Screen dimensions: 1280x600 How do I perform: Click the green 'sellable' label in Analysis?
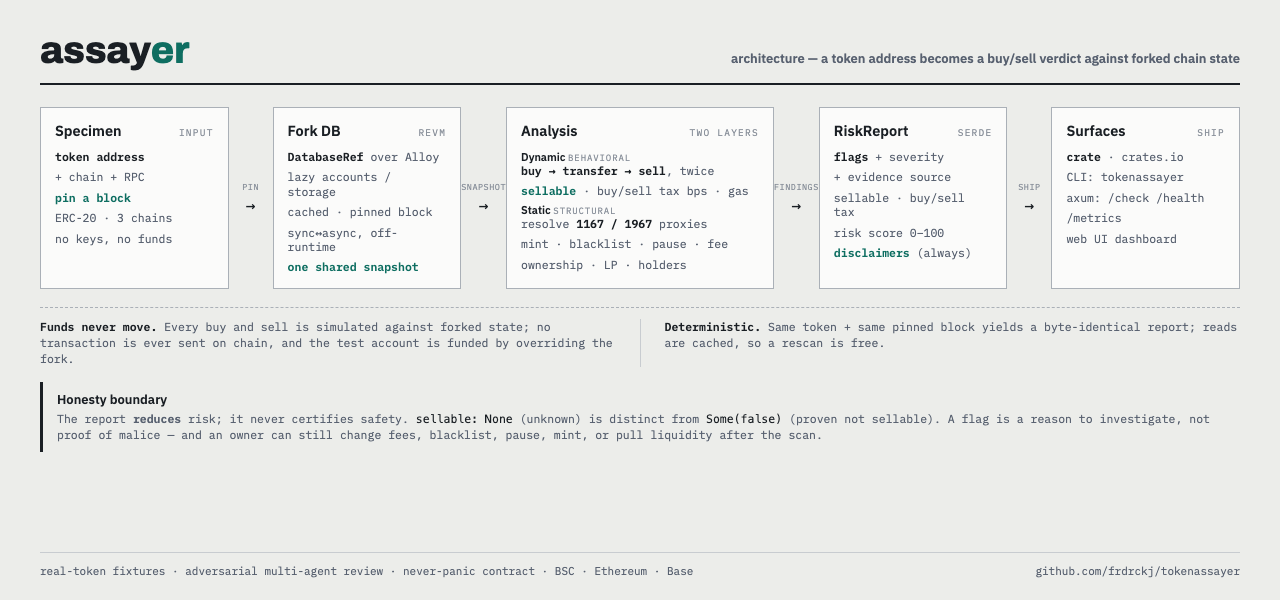548,191
